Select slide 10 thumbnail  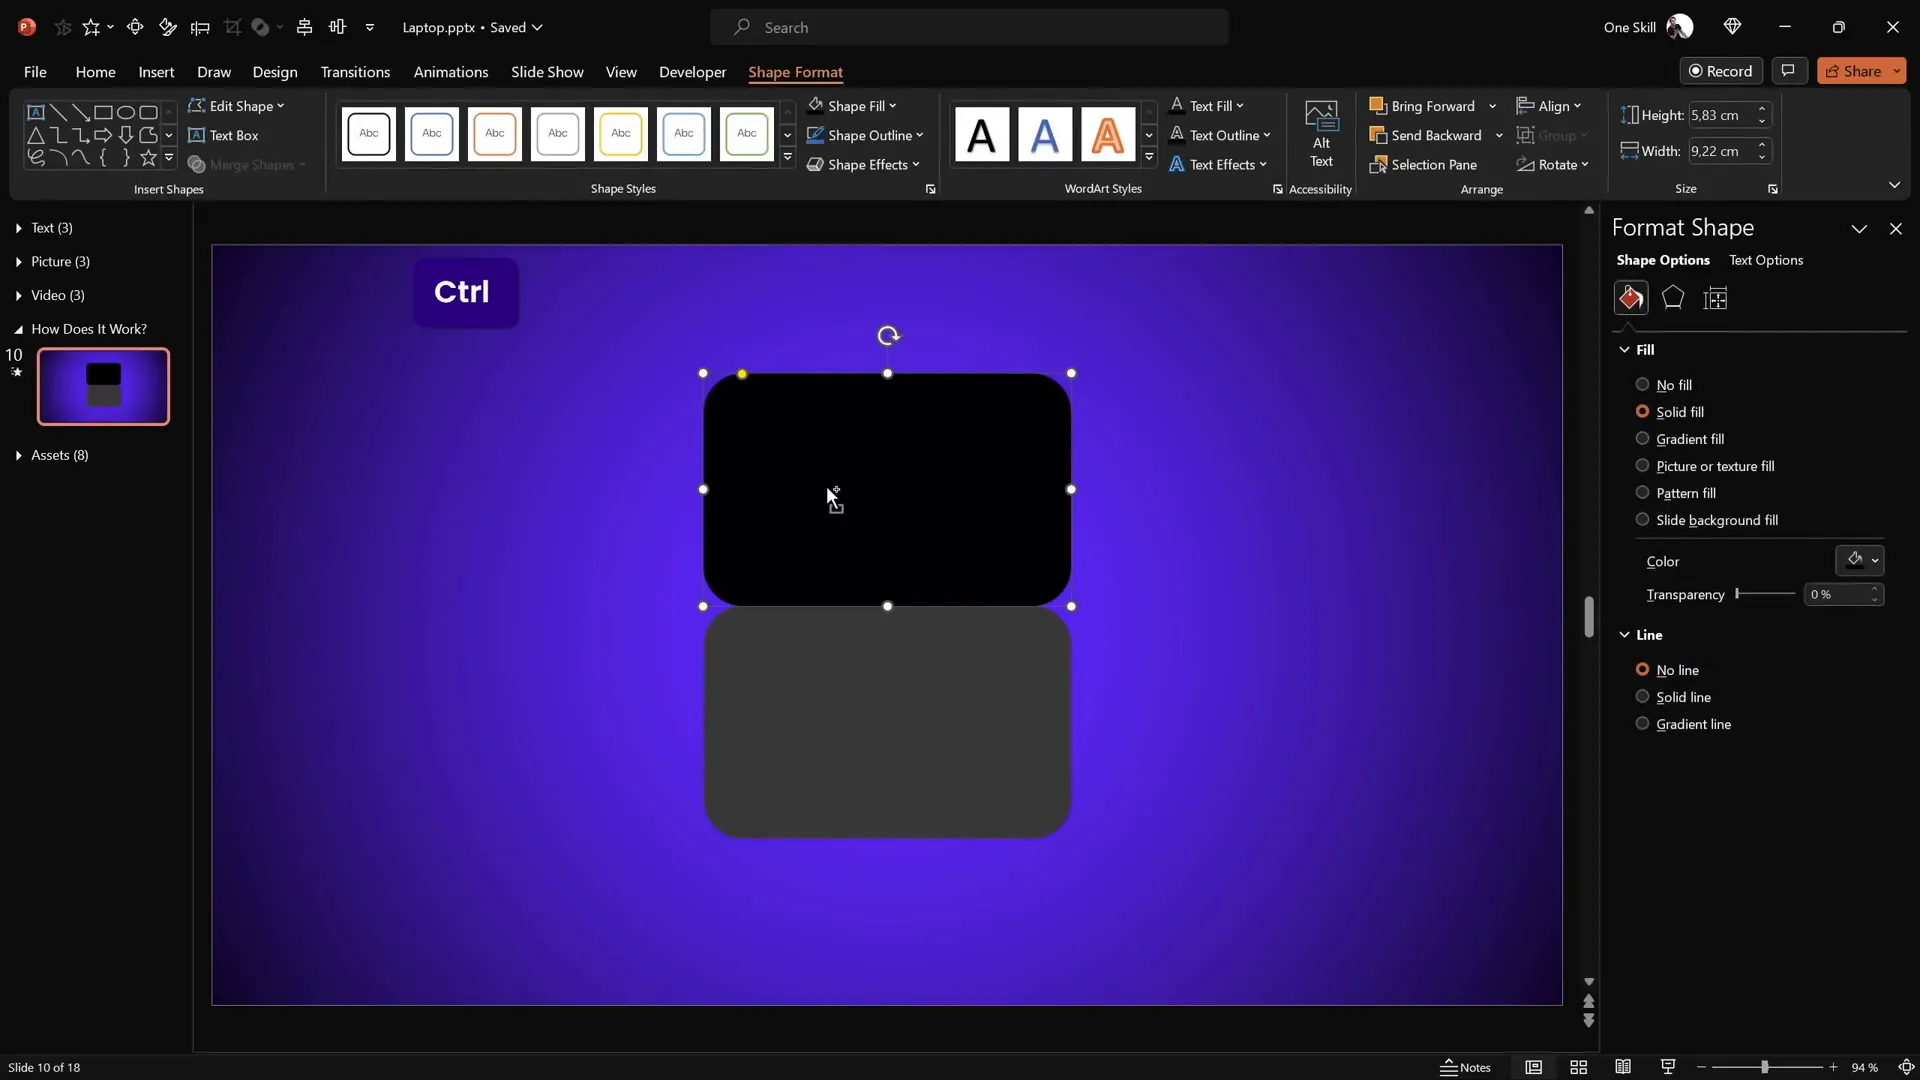pyautogui.click(x=103, y=386)
